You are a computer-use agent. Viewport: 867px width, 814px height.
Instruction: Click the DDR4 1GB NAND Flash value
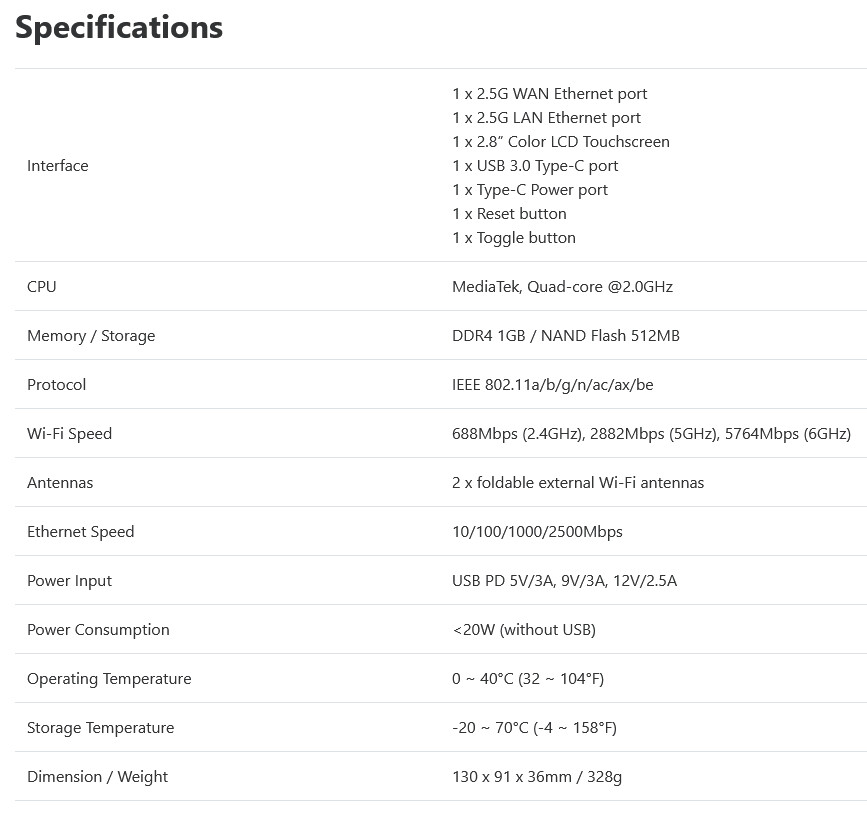pyautogui.click(x=566, y=336)
